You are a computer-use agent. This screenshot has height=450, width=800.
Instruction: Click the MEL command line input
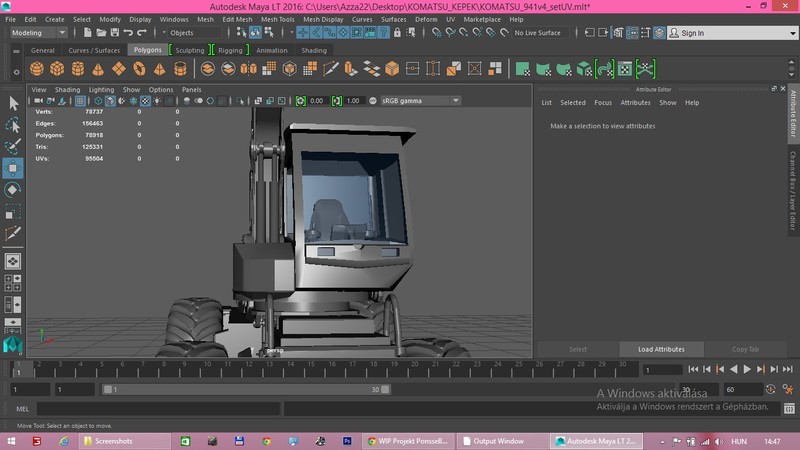tap(158, 409)
